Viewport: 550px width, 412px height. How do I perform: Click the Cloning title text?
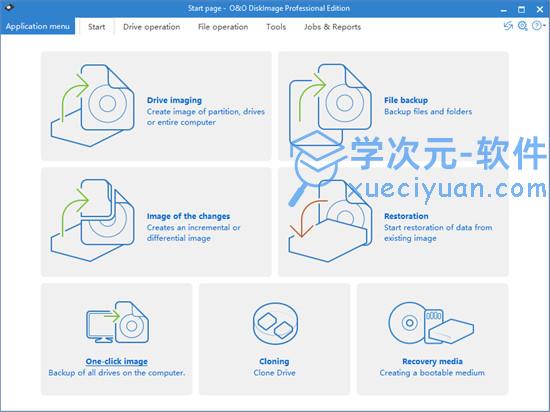(274, 361)
